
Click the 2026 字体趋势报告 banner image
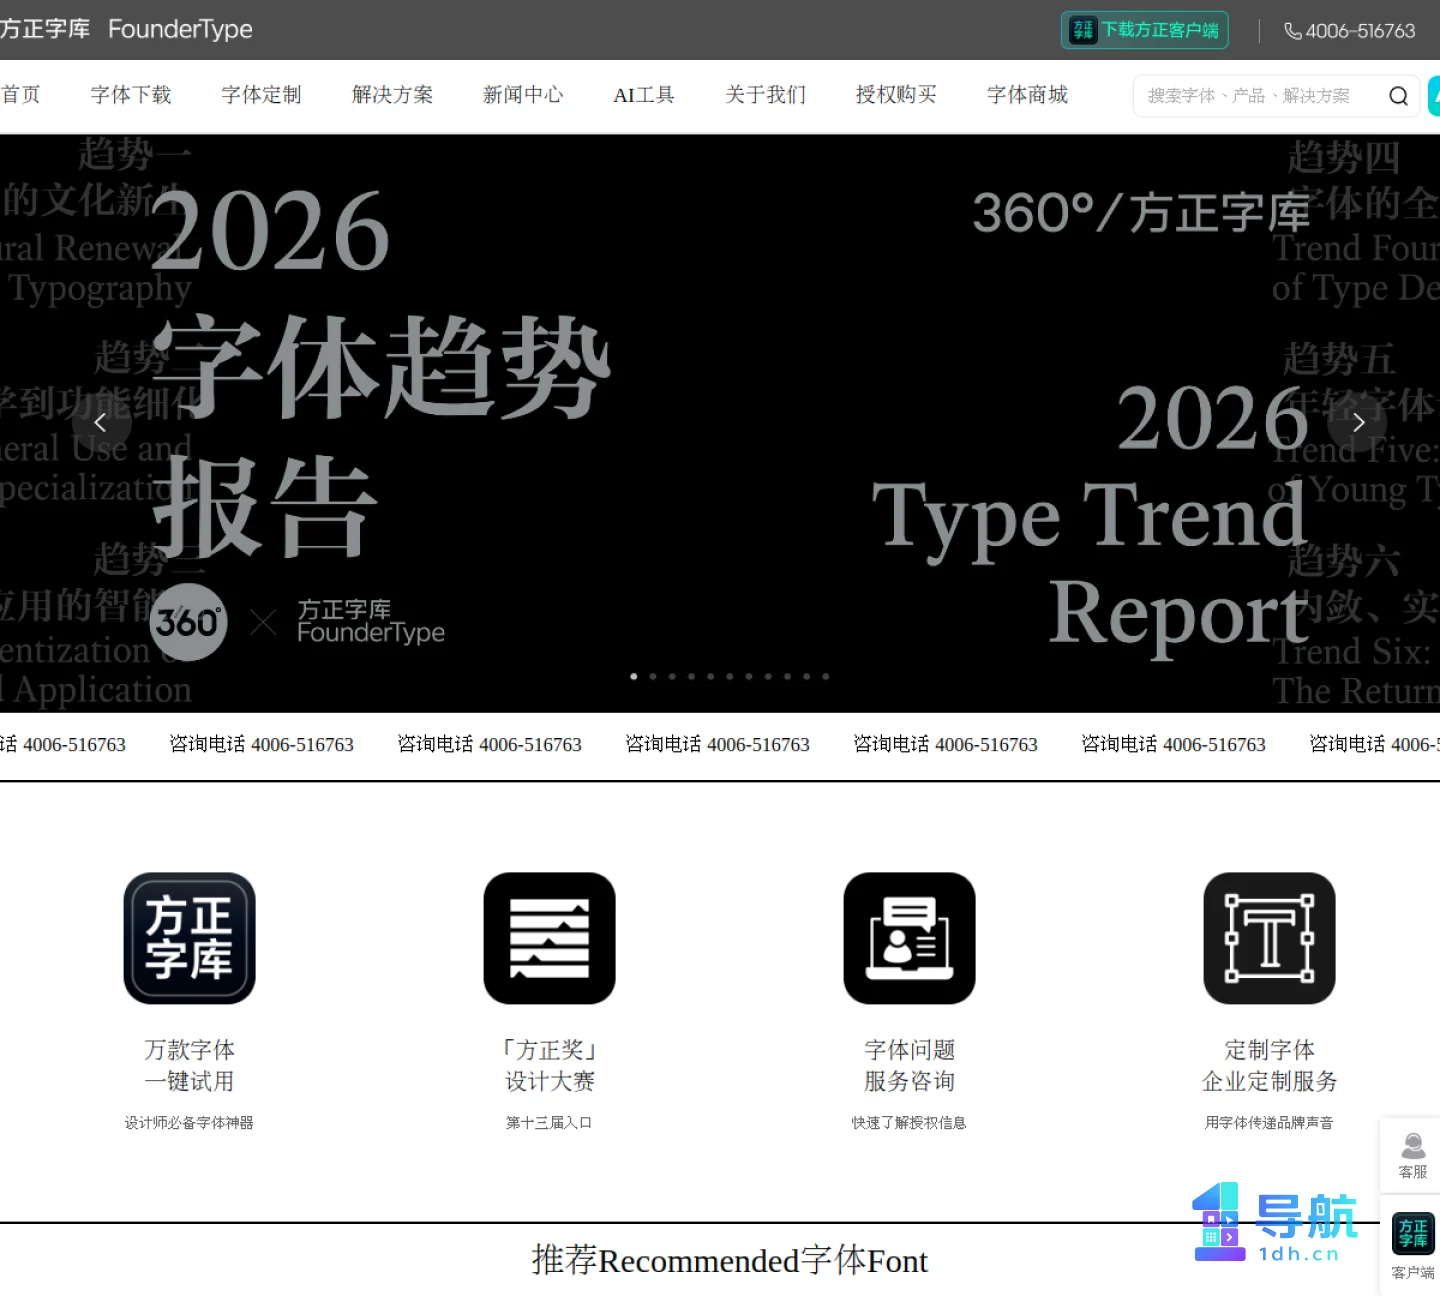(x=720, y=423)
